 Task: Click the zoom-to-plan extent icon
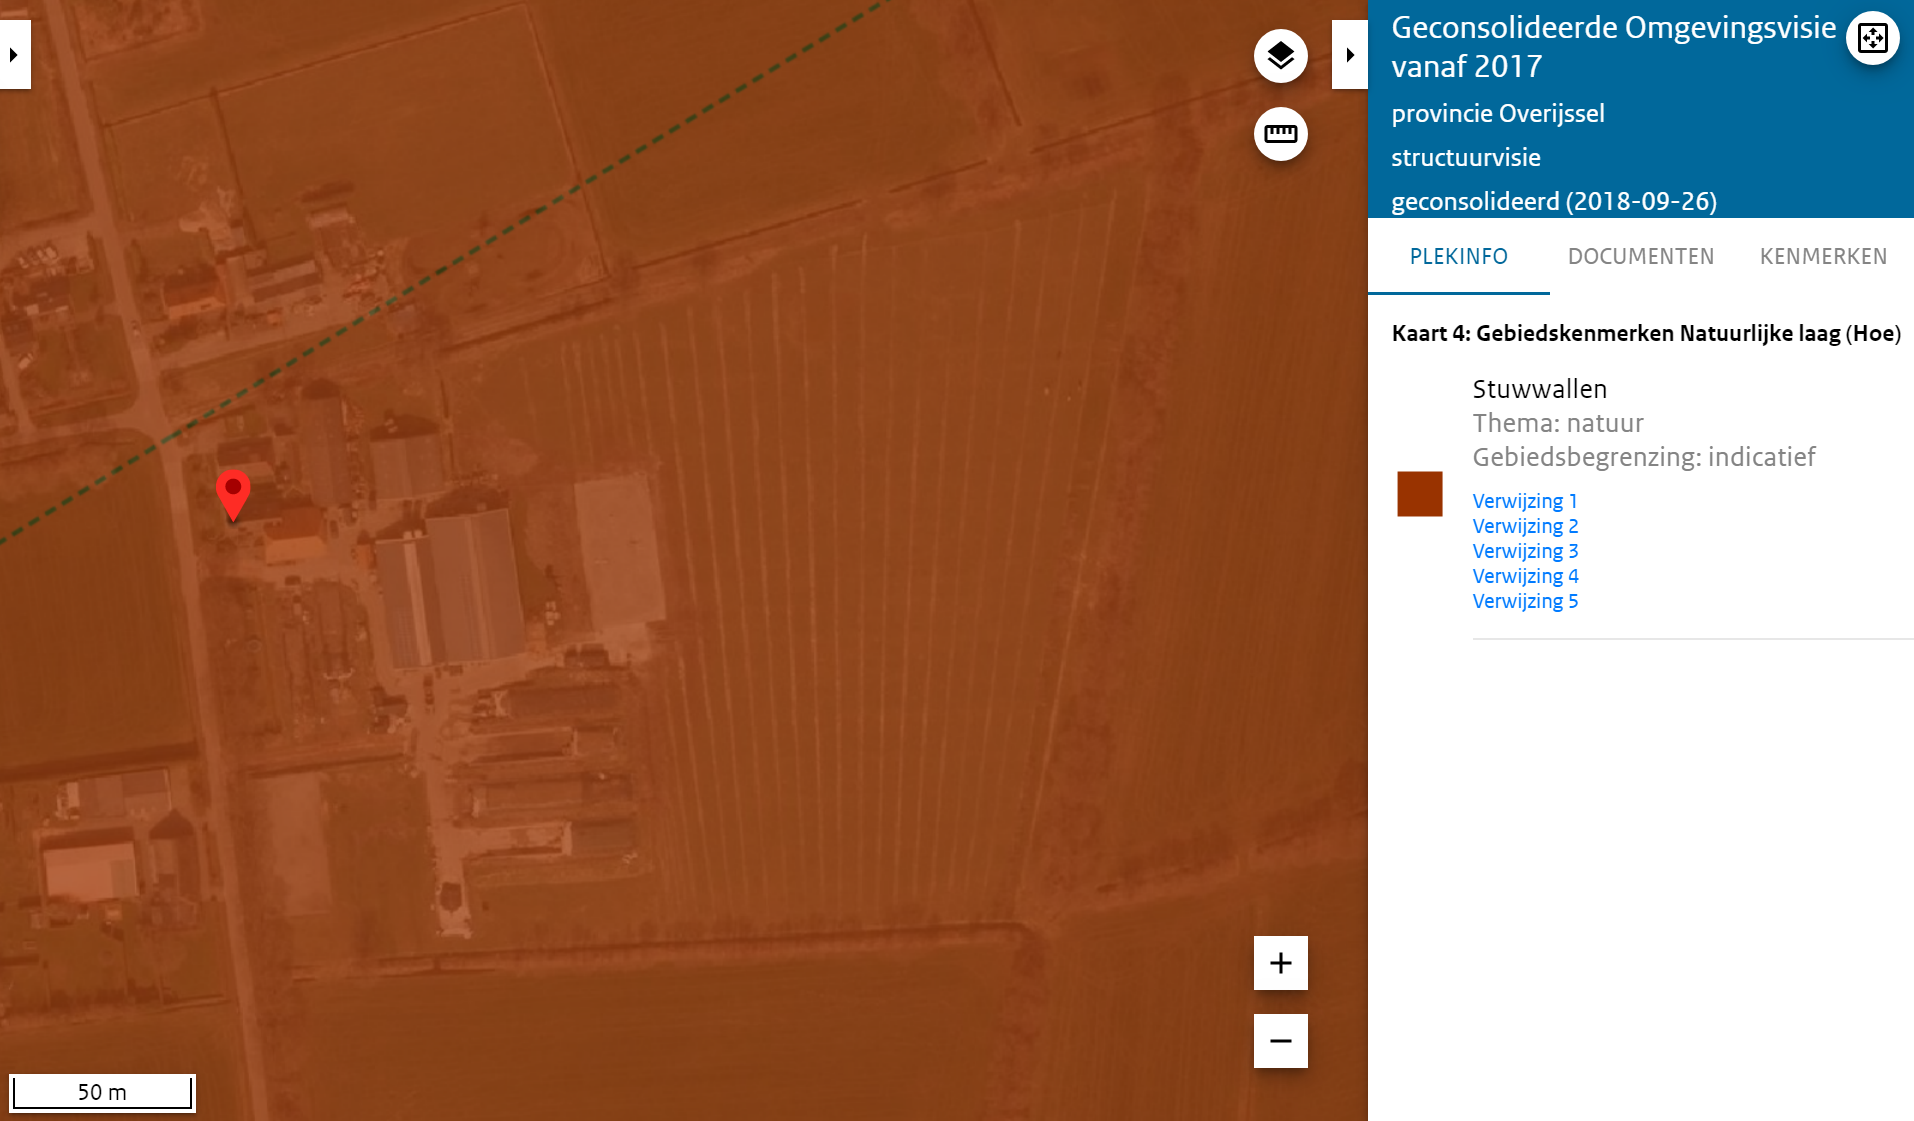1872,39
